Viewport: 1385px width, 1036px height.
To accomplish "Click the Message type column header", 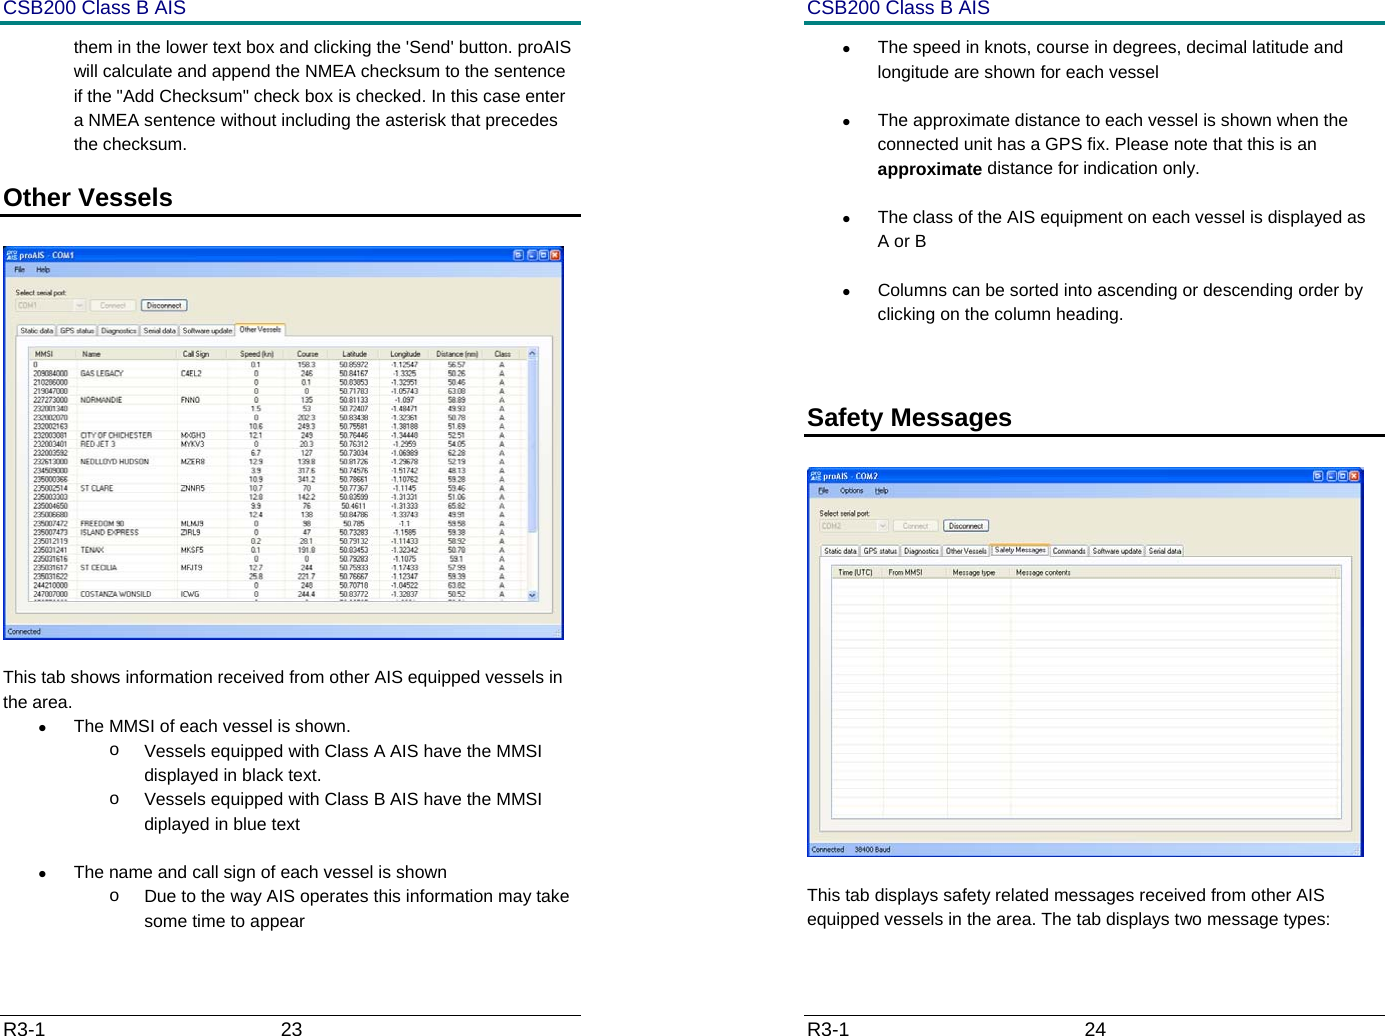I will click(x=975, y=572).
